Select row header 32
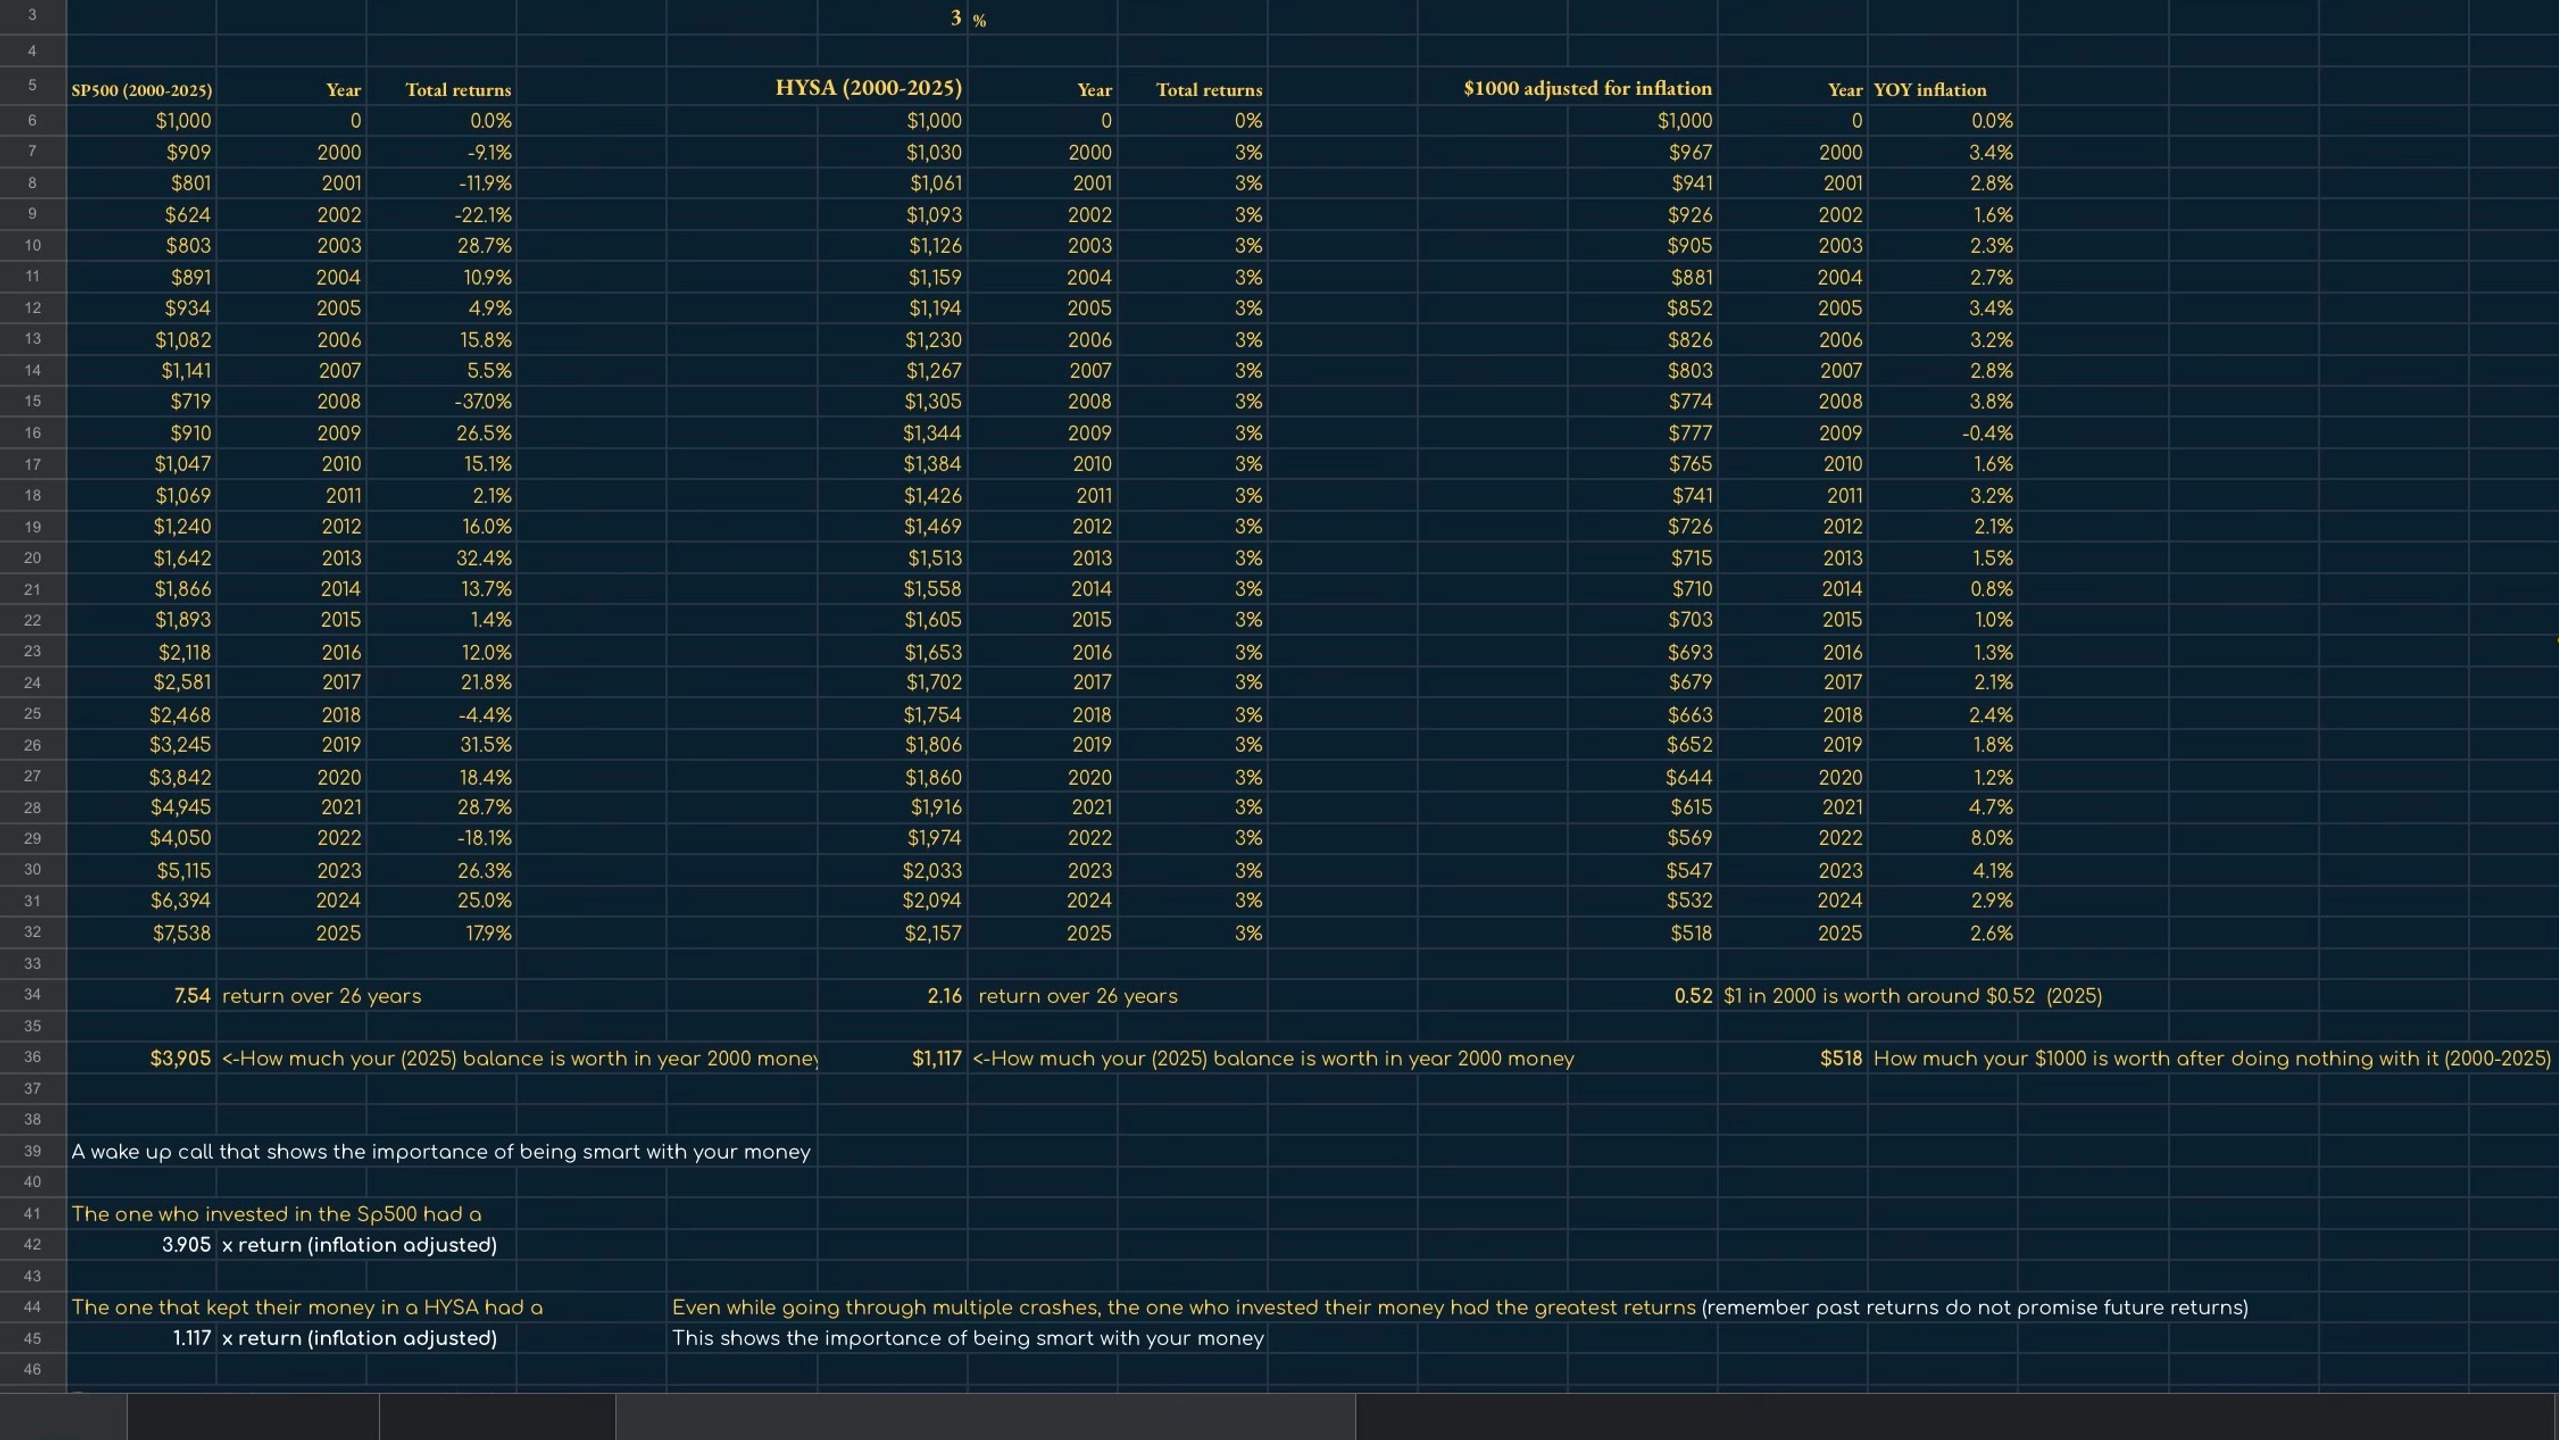 point(32,932)
